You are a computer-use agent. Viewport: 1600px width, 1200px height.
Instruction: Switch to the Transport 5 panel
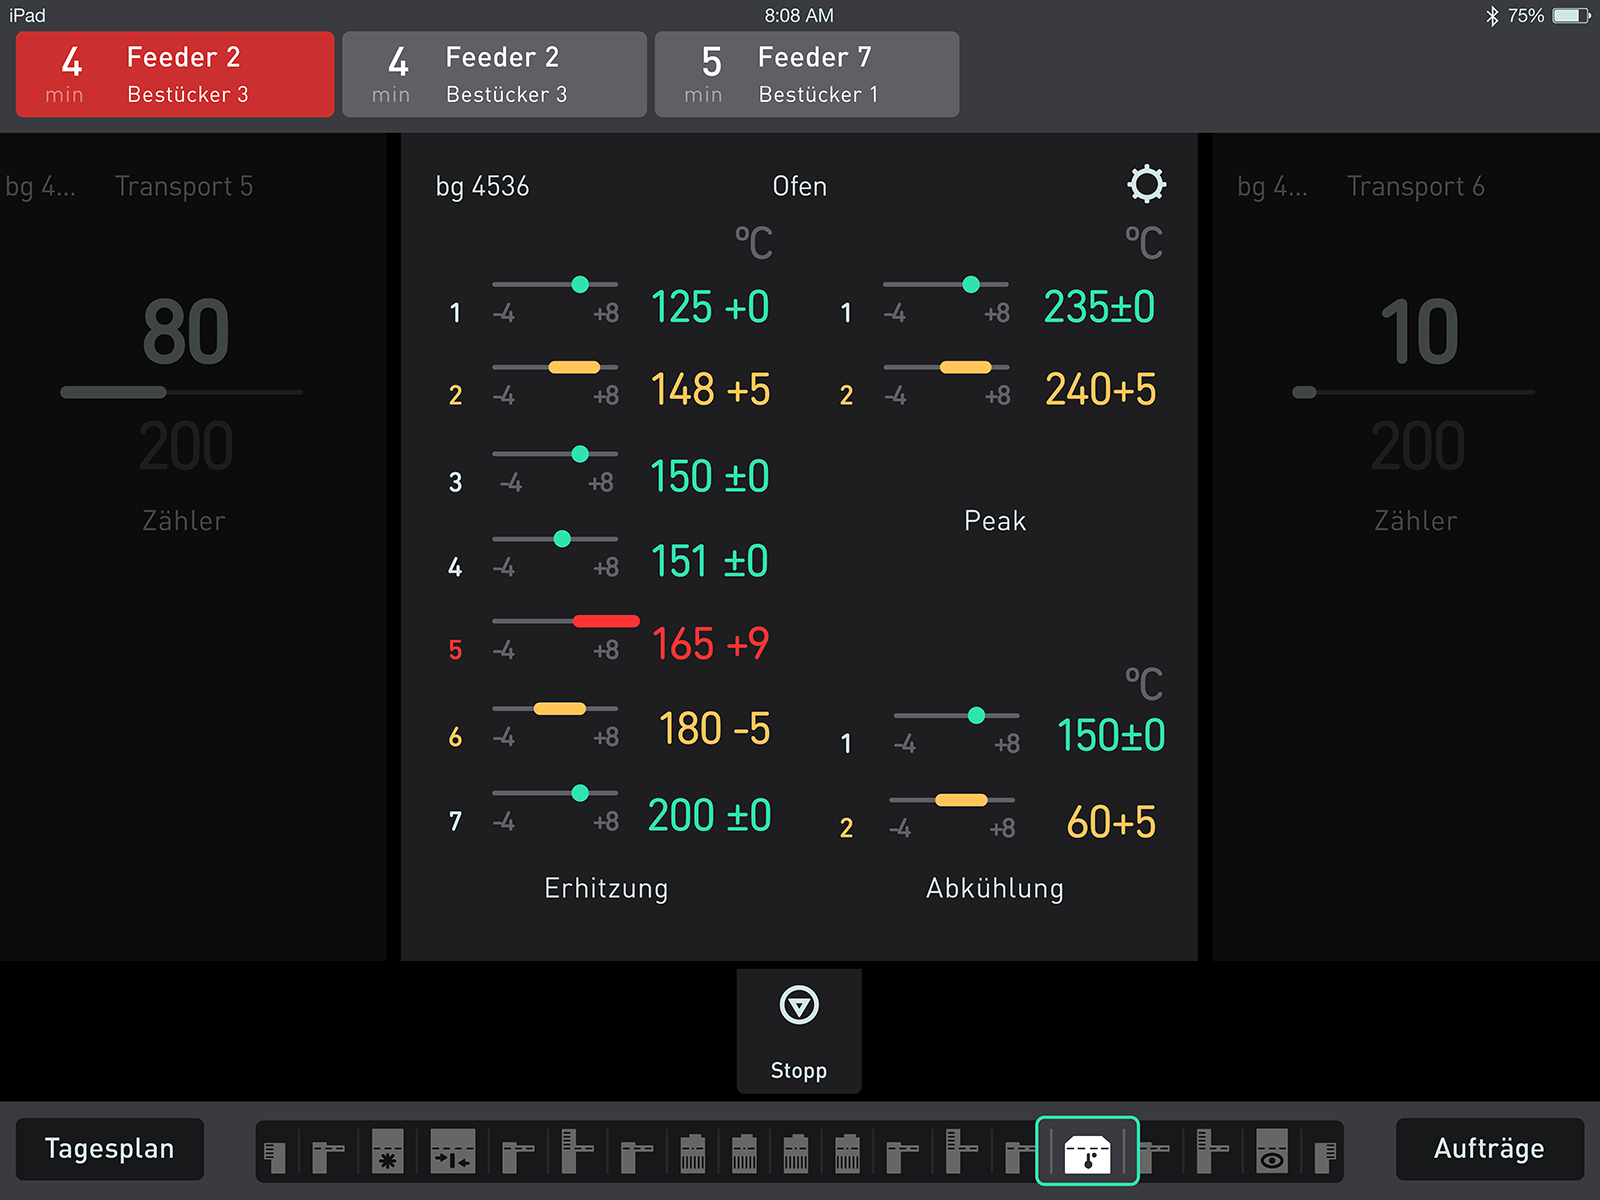[x=193, y=547]
